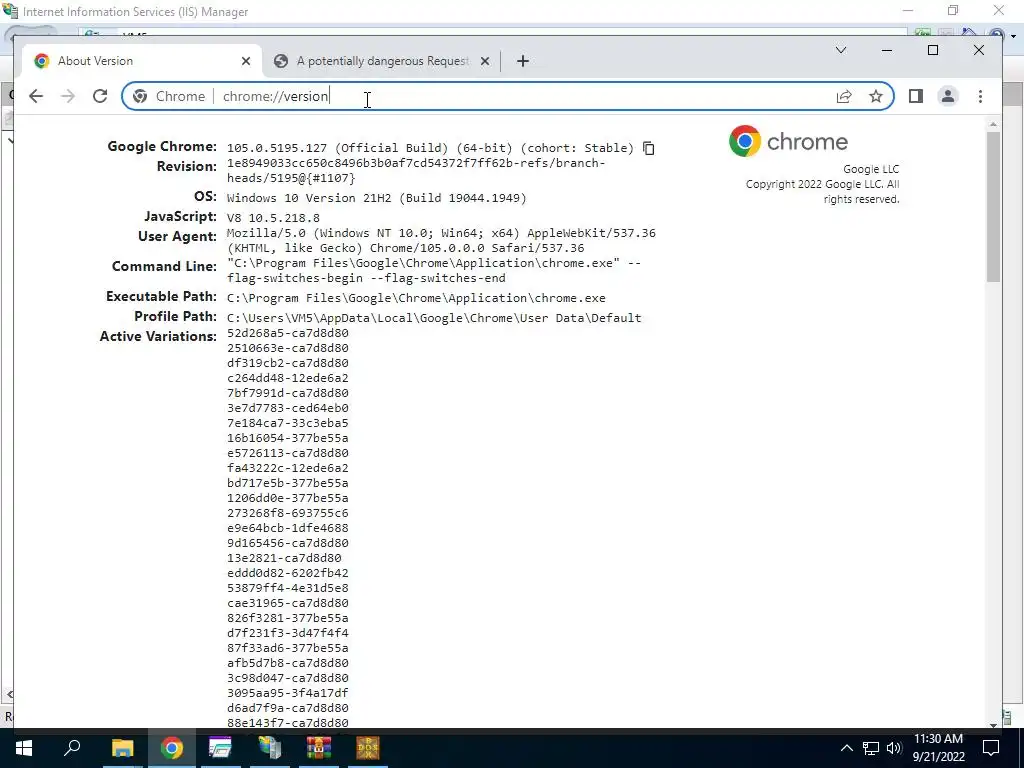Click variation c264dd48-12ede6a2
1024x768 pixels.
(287, 378)
